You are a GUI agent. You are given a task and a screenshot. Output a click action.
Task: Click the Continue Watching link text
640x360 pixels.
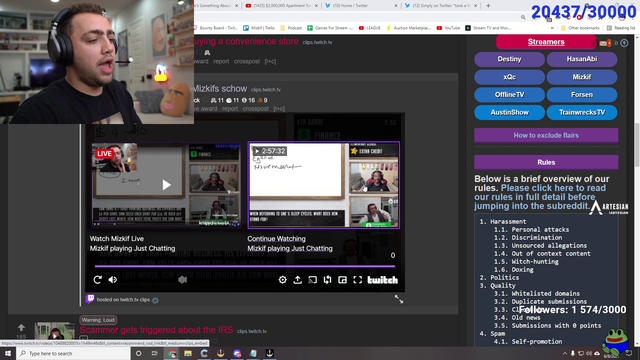(x=276, y=239)
